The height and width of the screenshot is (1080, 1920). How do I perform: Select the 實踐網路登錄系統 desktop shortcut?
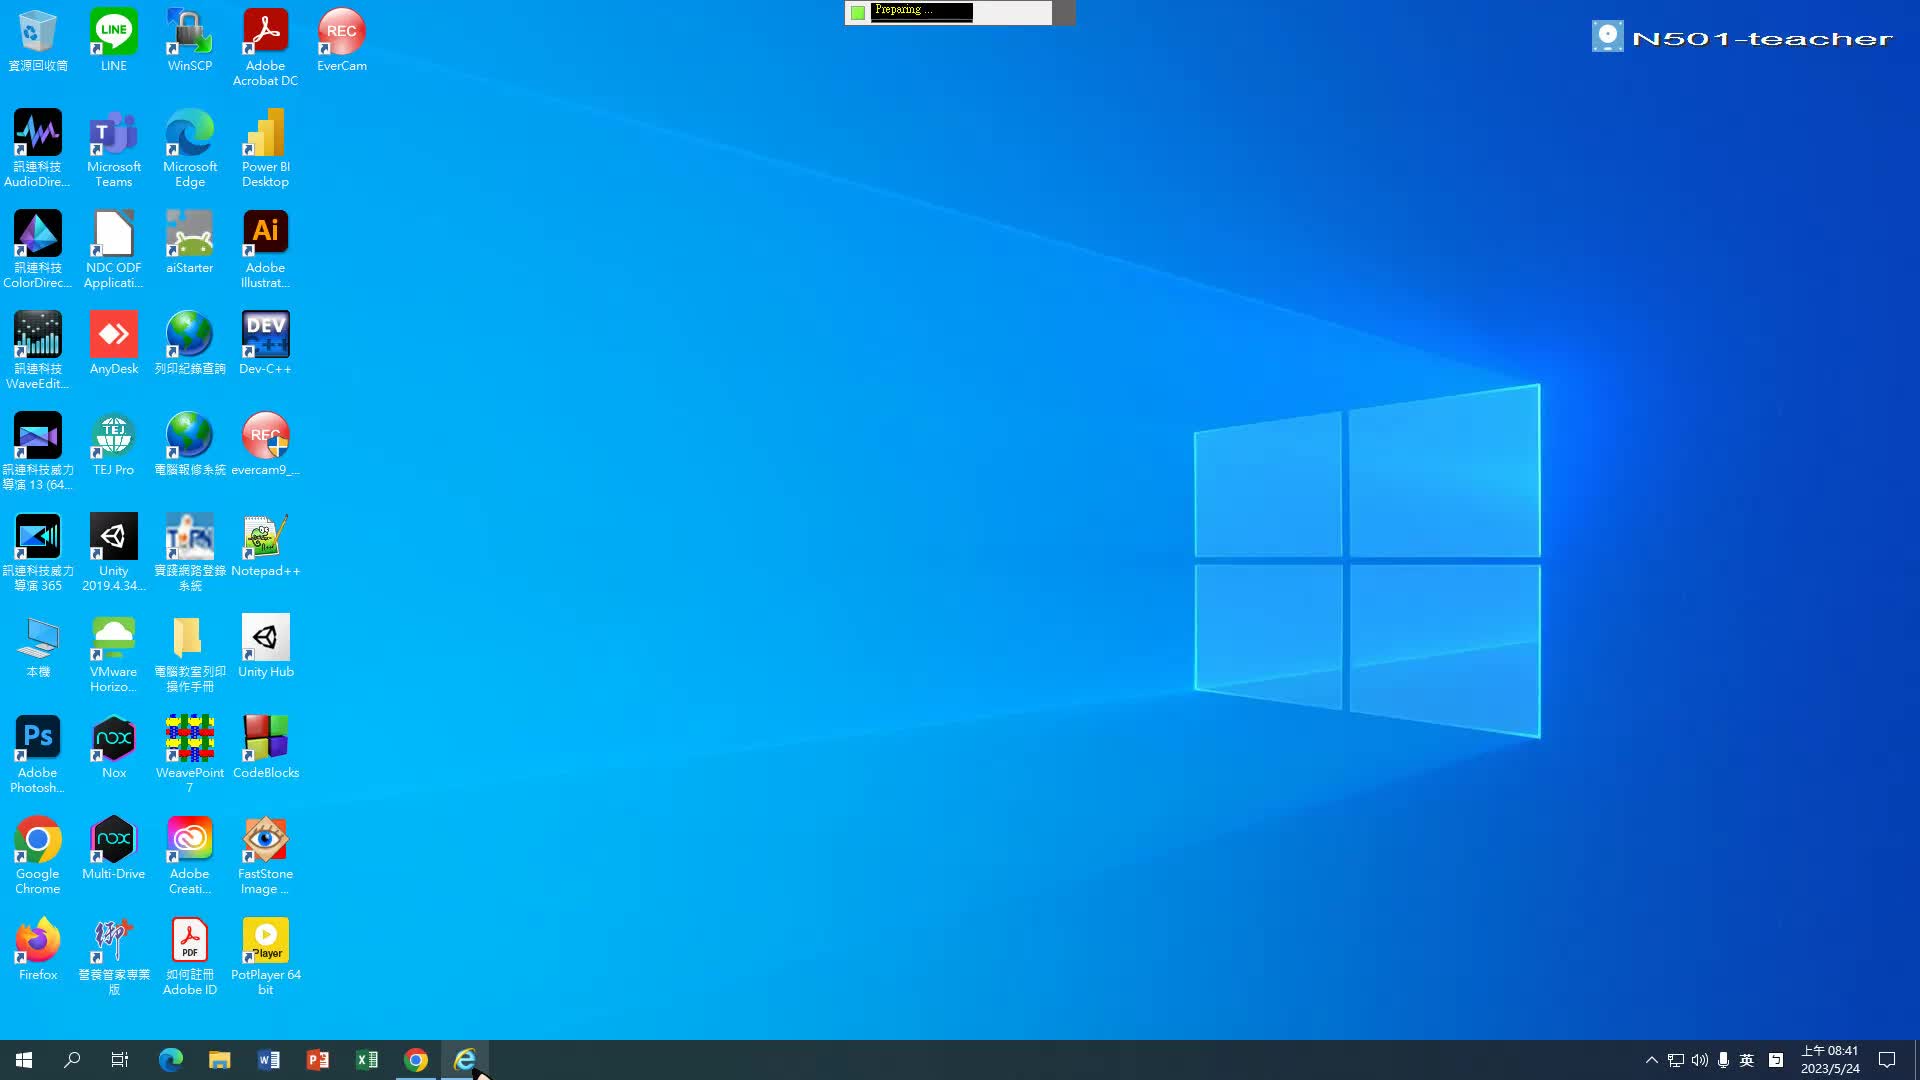pos(190,553)
